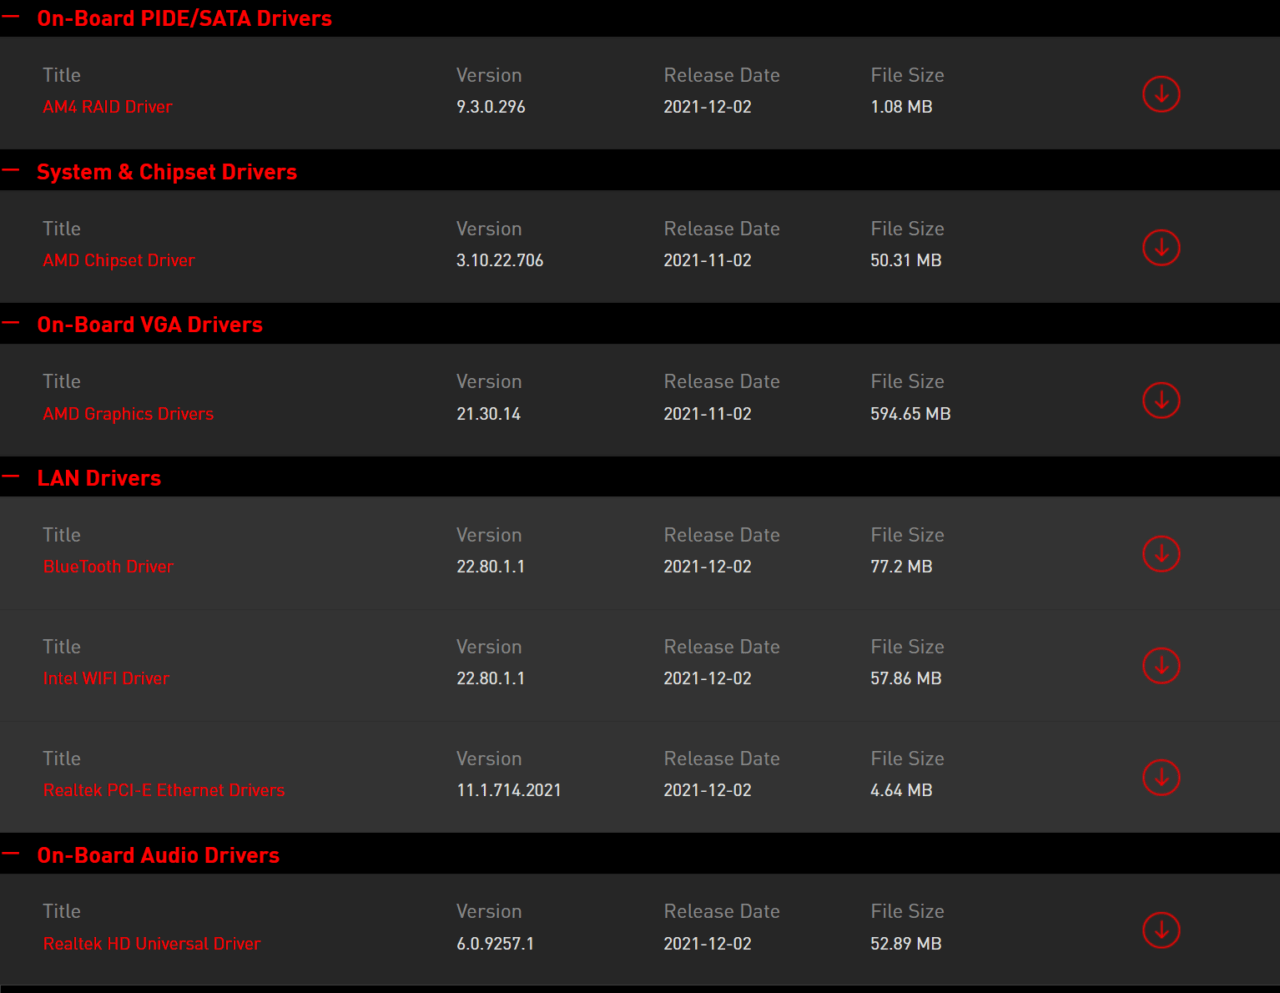Download the AMD Graphics Drivers
1280x993 pixels.
[1161, 400]
